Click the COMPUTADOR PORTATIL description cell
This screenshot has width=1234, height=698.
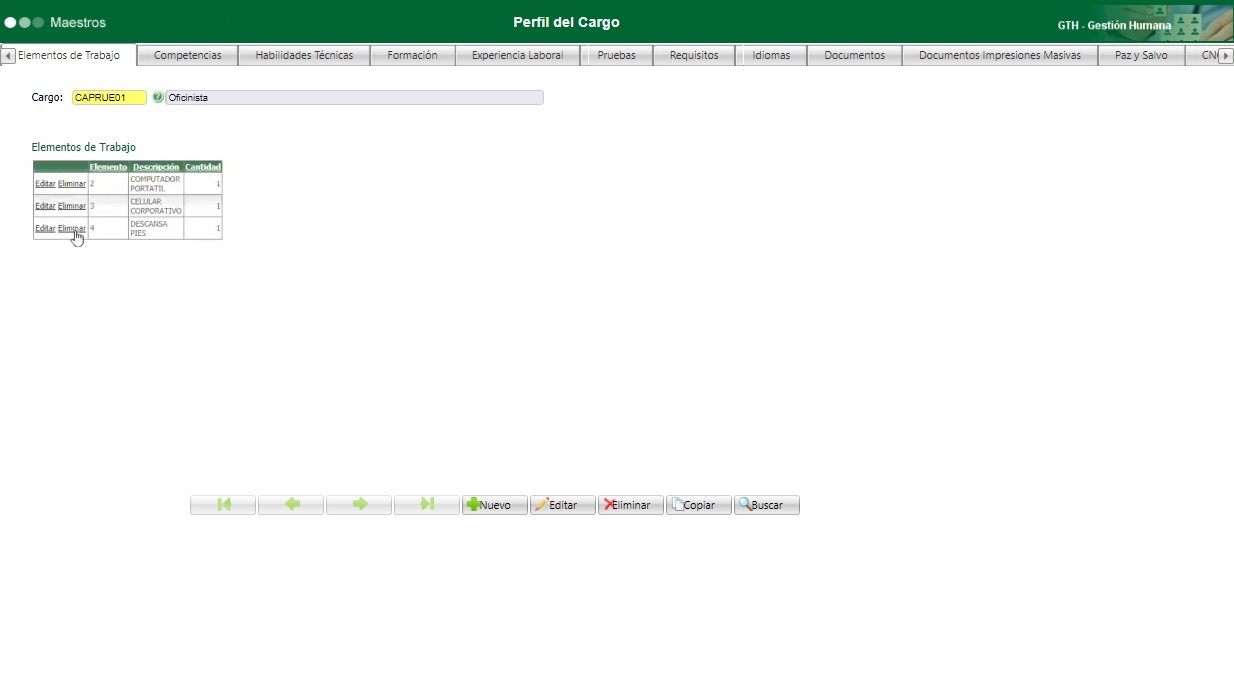click(x=156, y=184)
